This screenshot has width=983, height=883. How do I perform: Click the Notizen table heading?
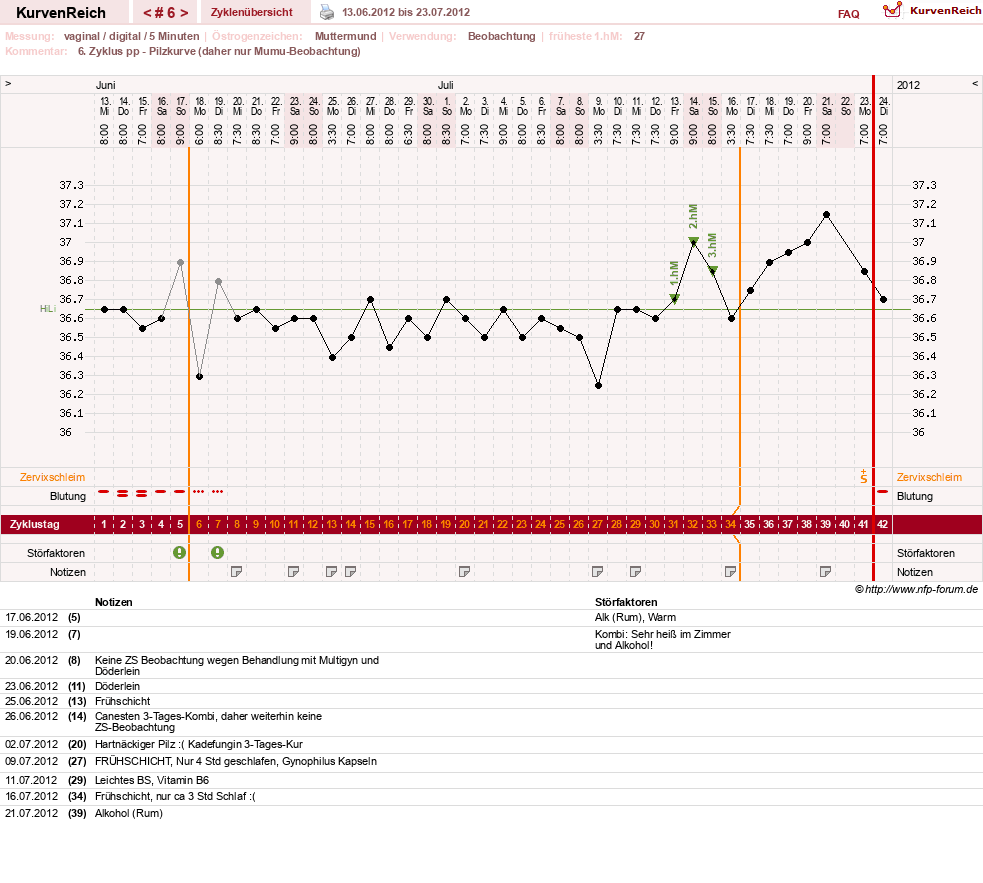click(113, 602)
